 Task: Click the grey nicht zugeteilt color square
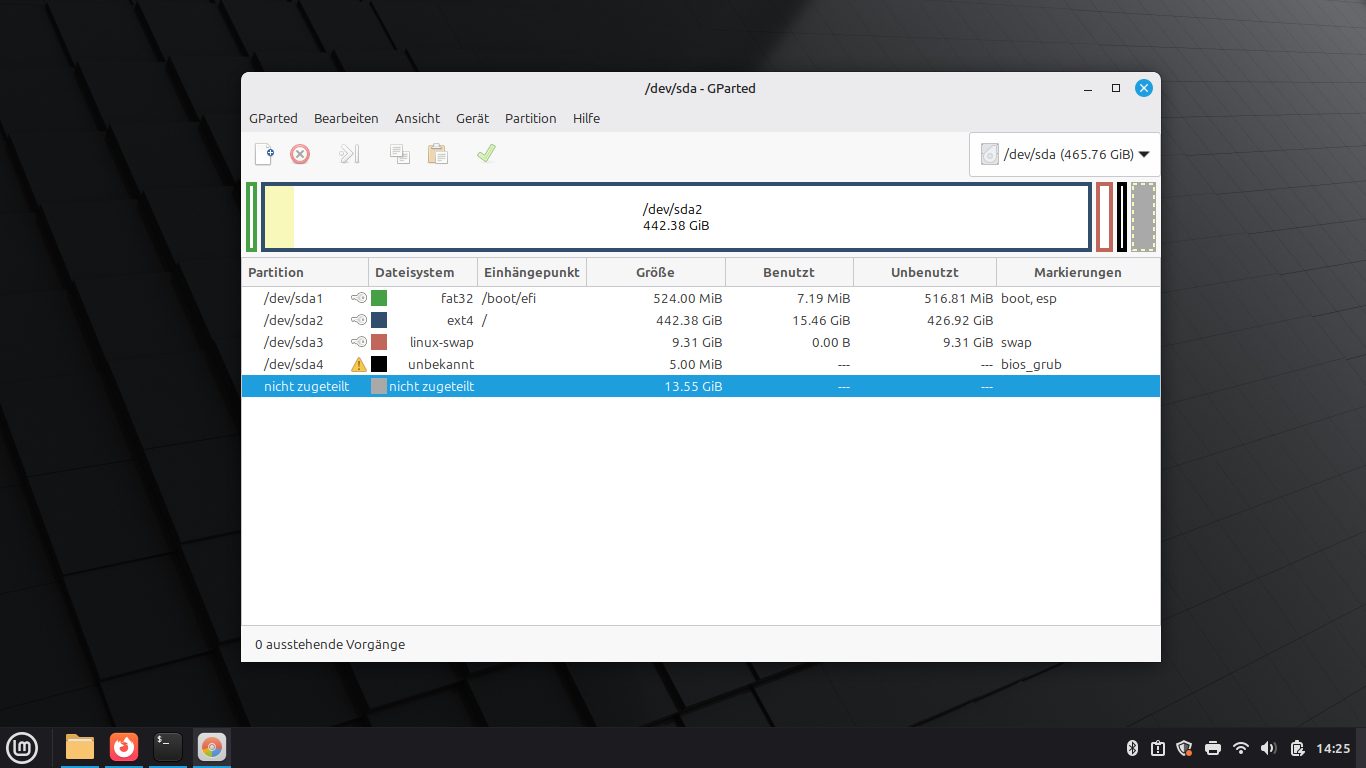point(379,386)
